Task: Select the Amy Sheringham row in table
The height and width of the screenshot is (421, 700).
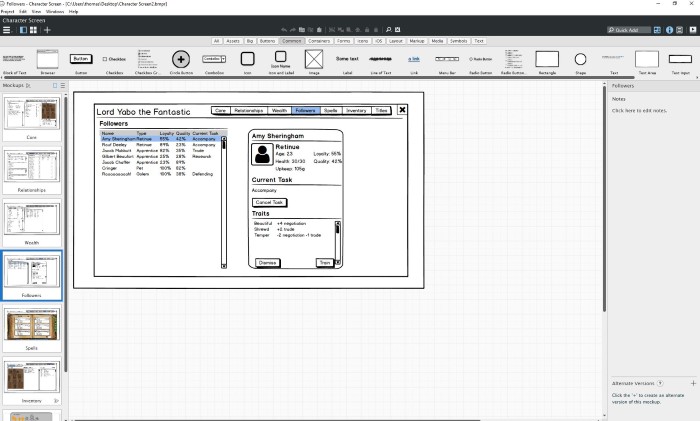Action: point(160,139)
